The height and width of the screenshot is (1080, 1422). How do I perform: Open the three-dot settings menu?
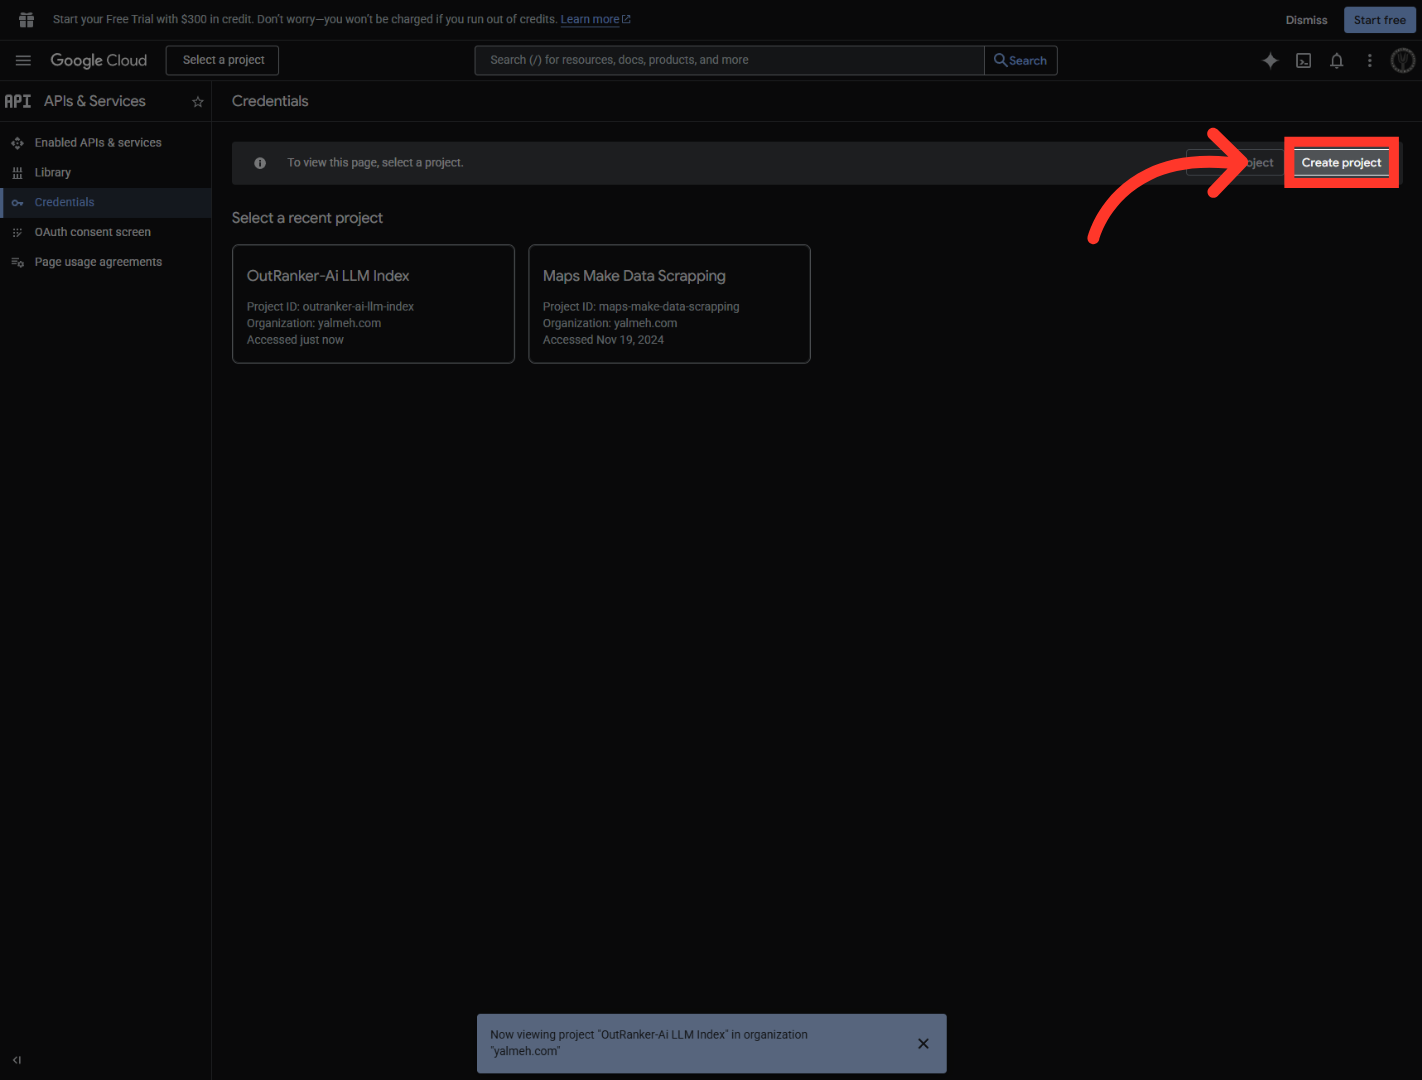point(1369,61)
